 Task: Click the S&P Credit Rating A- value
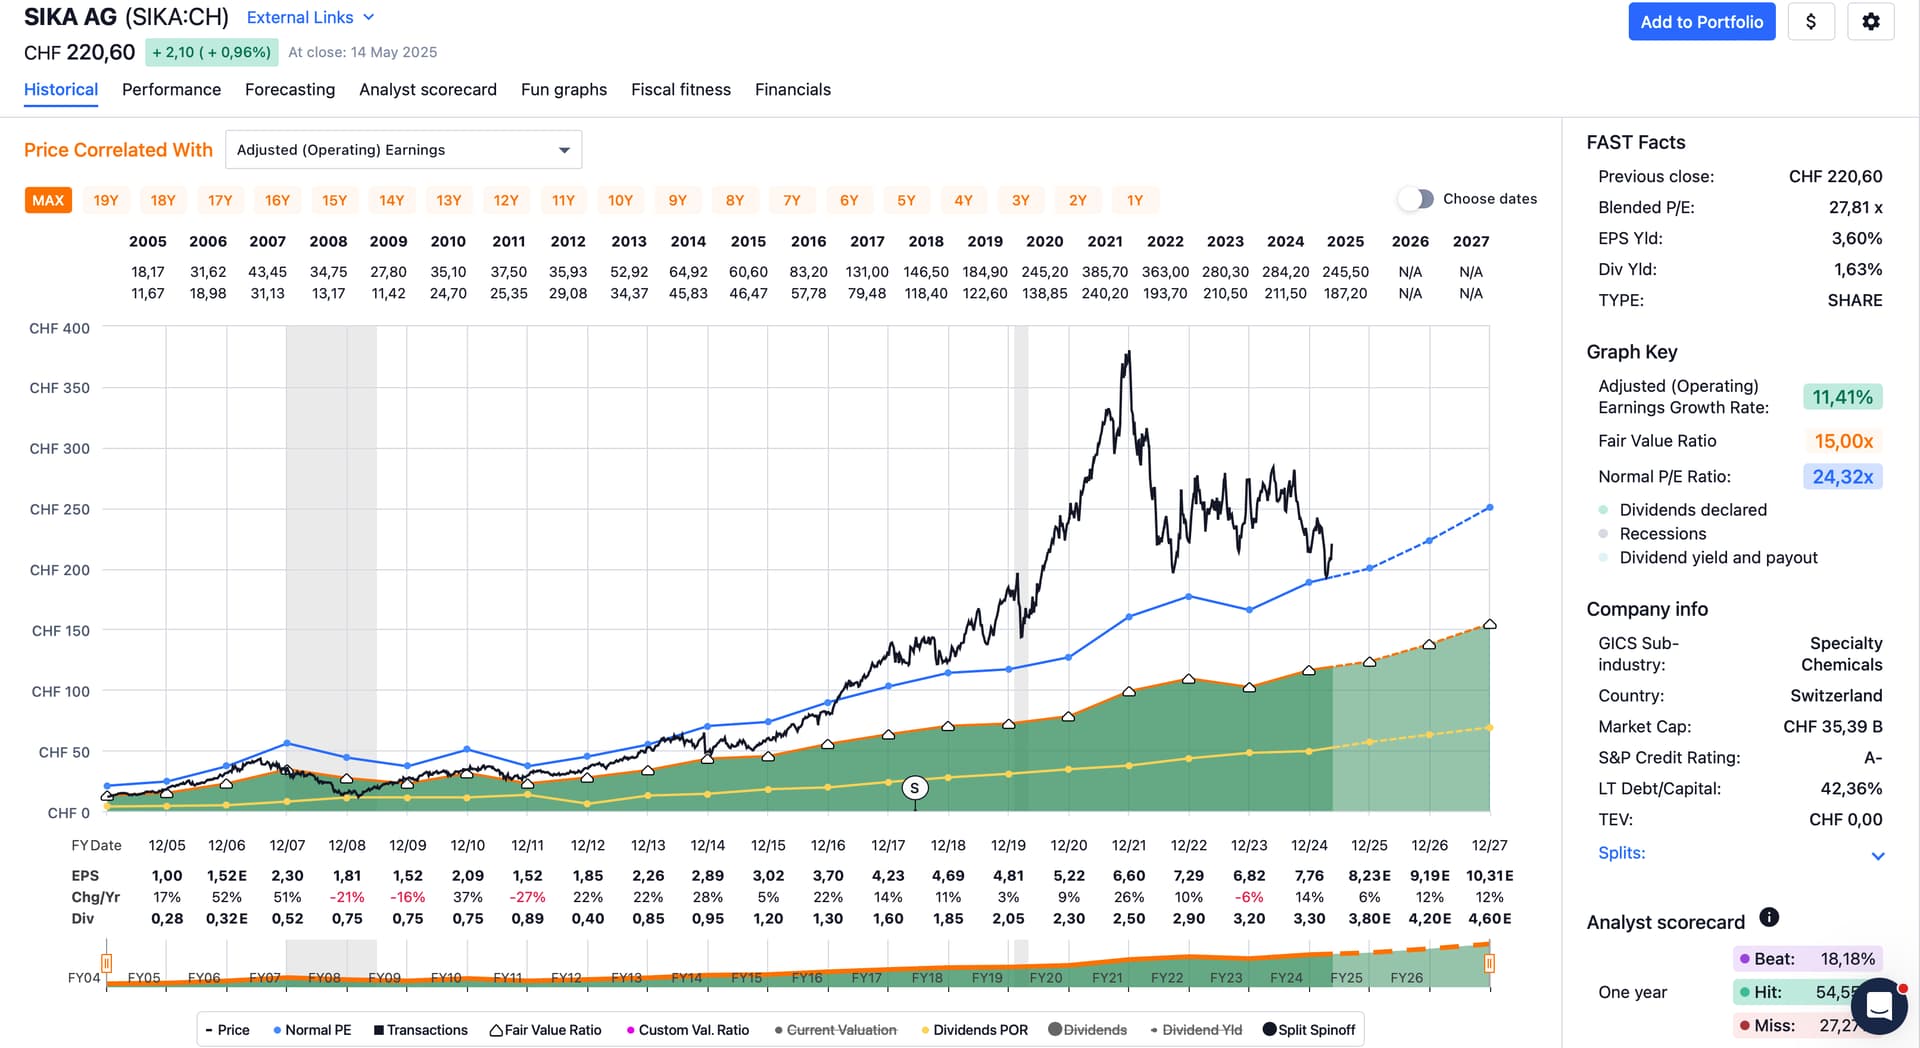(1872, 758)
